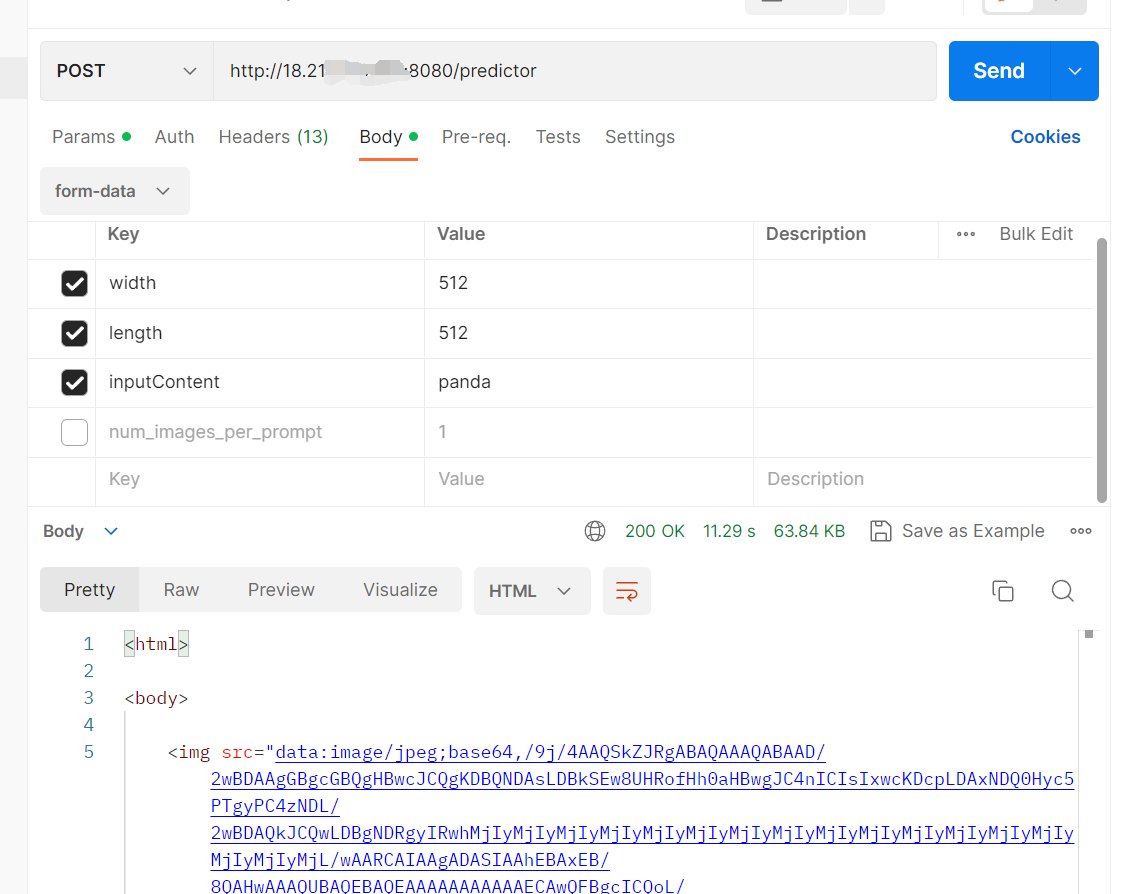The image size is (1124, 894).
Task: Click Save as Example
Action: (x=957, y=531)
